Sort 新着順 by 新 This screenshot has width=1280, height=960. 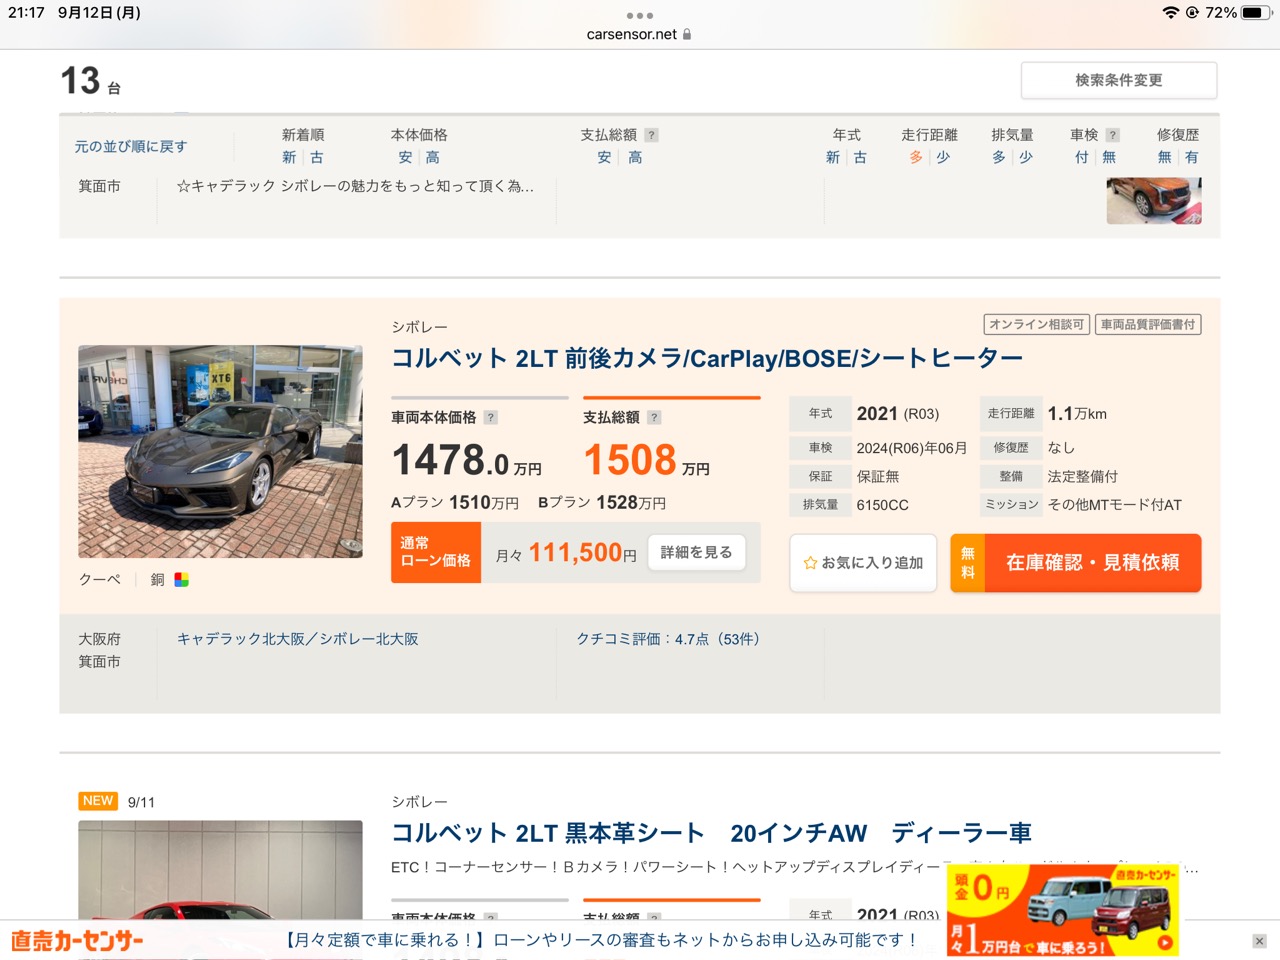tap(289, 157)
